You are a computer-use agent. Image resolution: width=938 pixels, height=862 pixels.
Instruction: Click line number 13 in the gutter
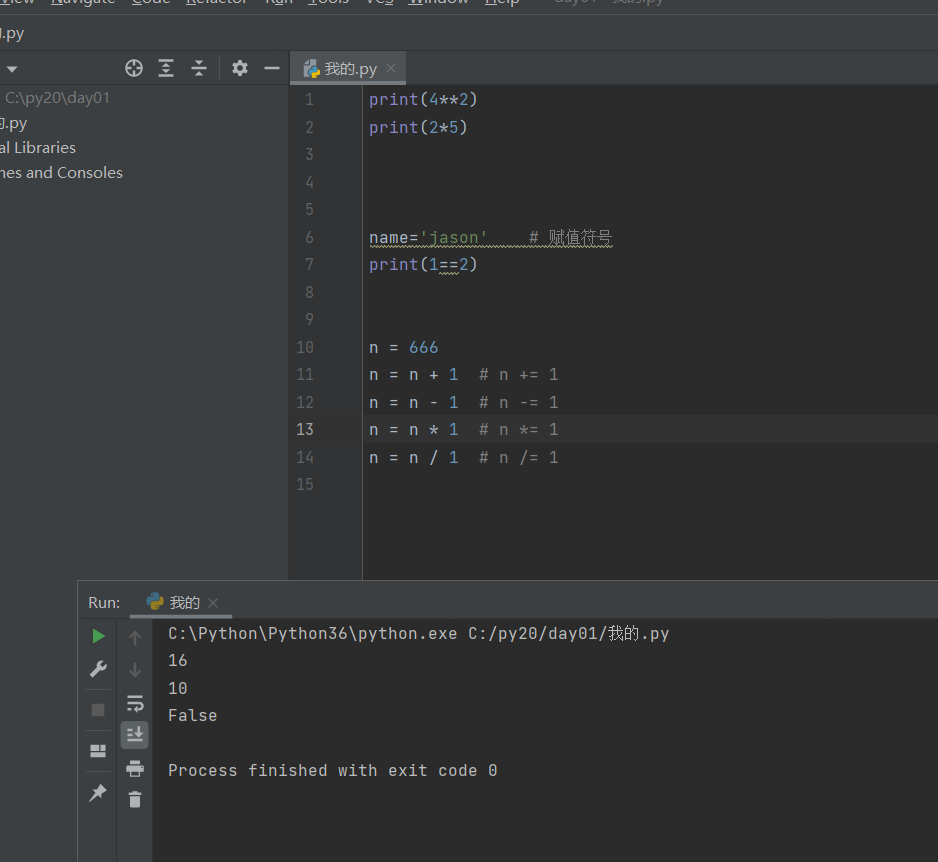point(305,430)
